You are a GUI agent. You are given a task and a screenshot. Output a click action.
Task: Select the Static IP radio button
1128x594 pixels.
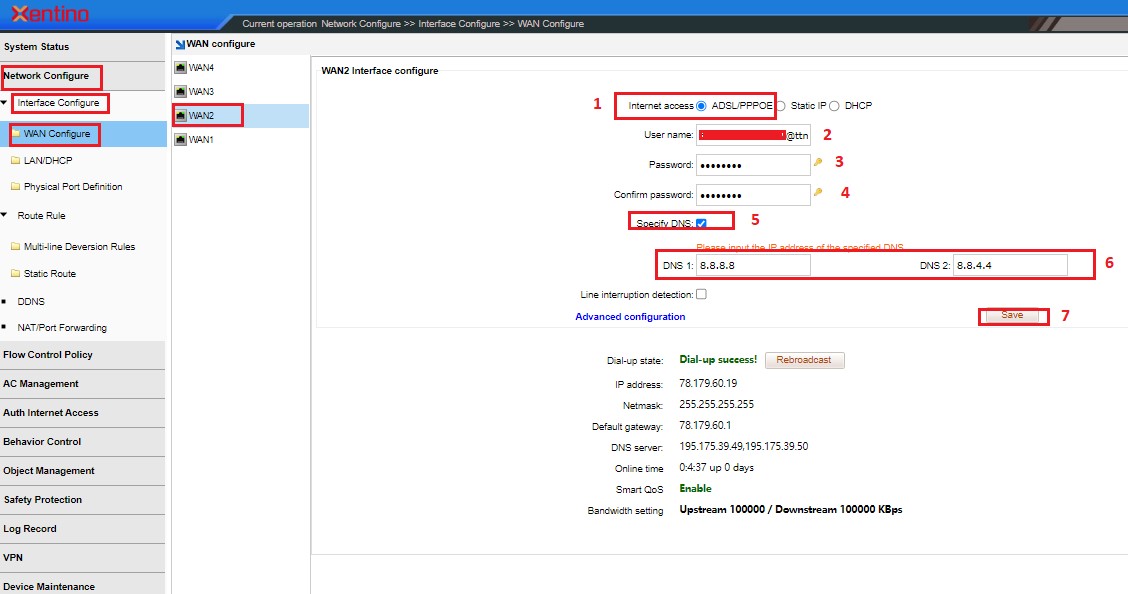781,106
